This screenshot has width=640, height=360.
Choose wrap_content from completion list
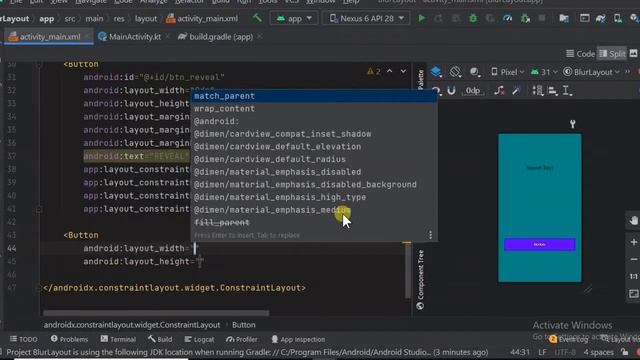314,109
